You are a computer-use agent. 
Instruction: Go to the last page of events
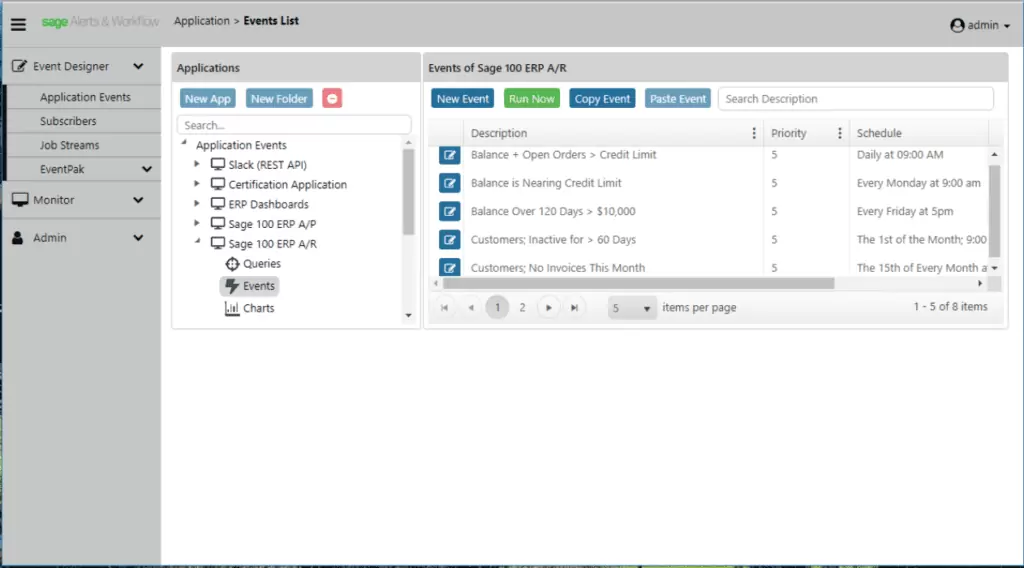[x=574, y=308]
